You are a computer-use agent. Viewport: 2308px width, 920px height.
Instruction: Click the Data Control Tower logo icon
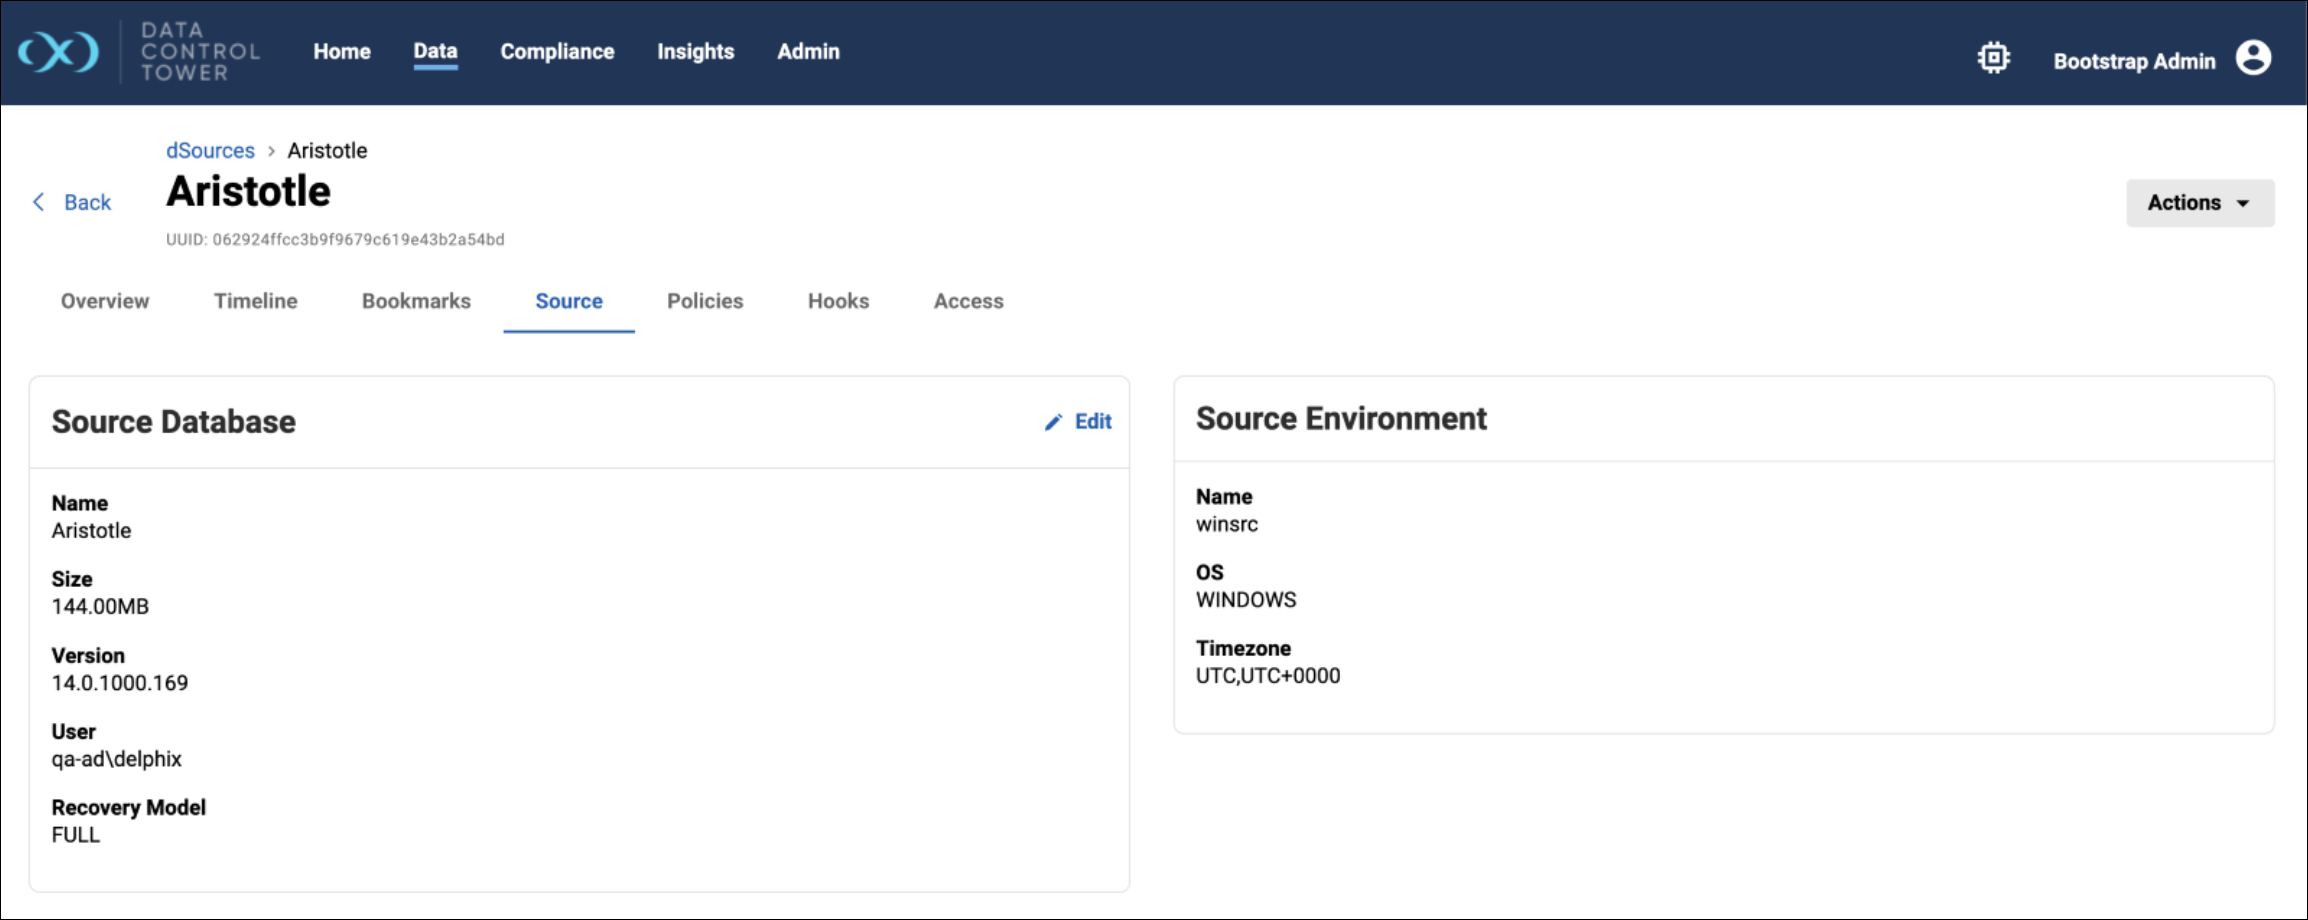58,52
